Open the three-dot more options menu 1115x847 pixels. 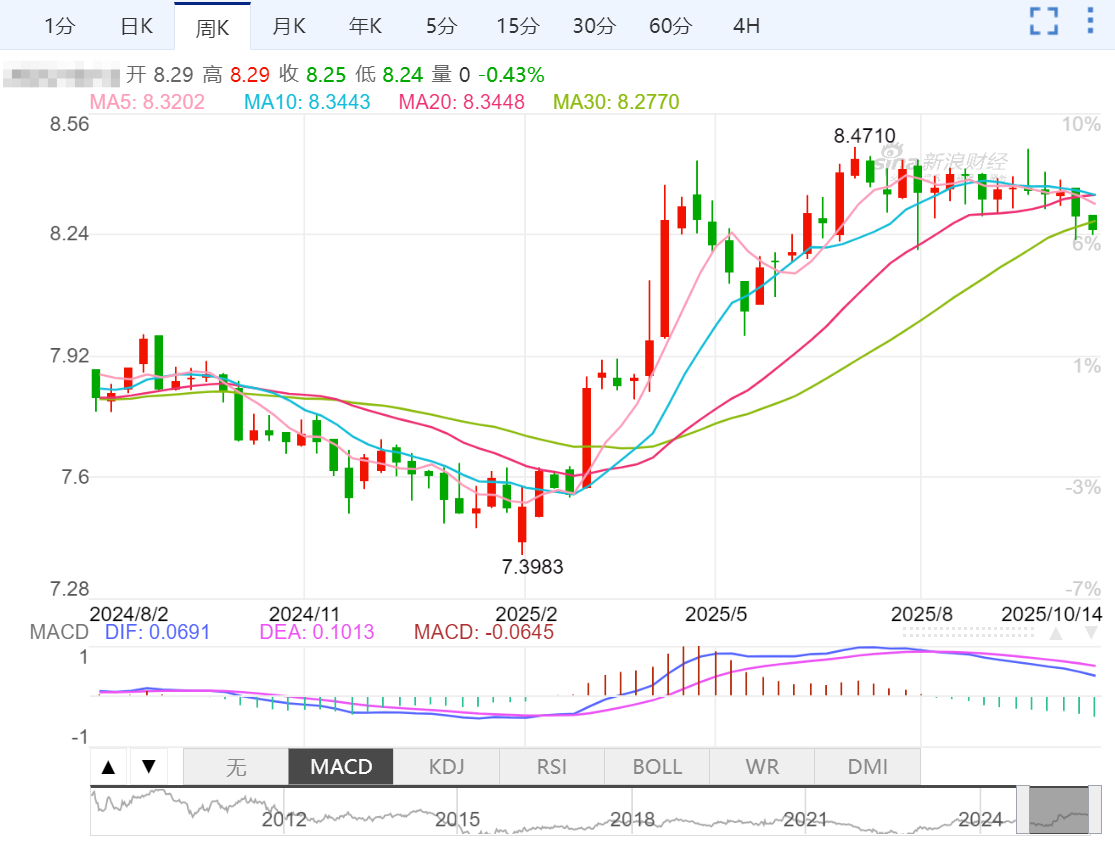(x=1089, y=21)
